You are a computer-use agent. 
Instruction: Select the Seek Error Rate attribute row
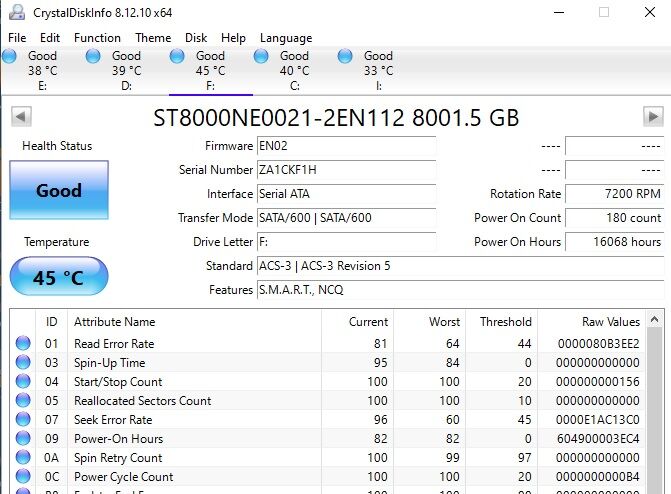[x=328, y=420]
